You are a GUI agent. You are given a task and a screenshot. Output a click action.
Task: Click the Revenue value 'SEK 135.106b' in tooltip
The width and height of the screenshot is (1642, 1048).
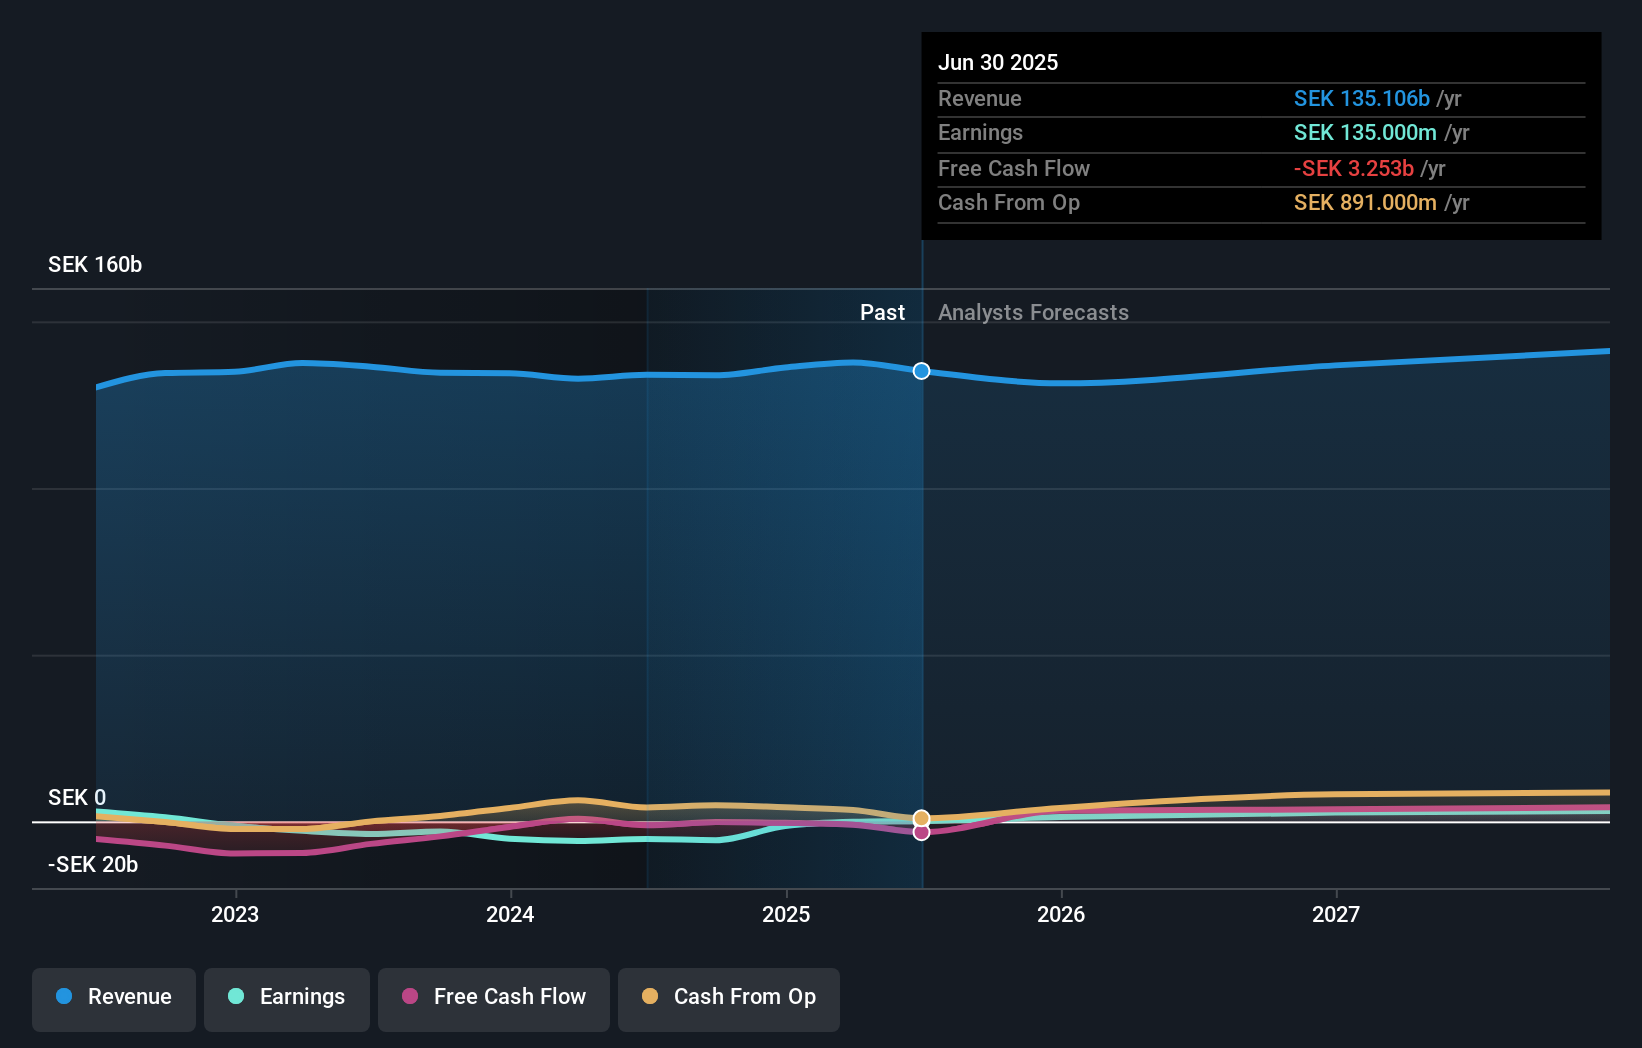1362,98
